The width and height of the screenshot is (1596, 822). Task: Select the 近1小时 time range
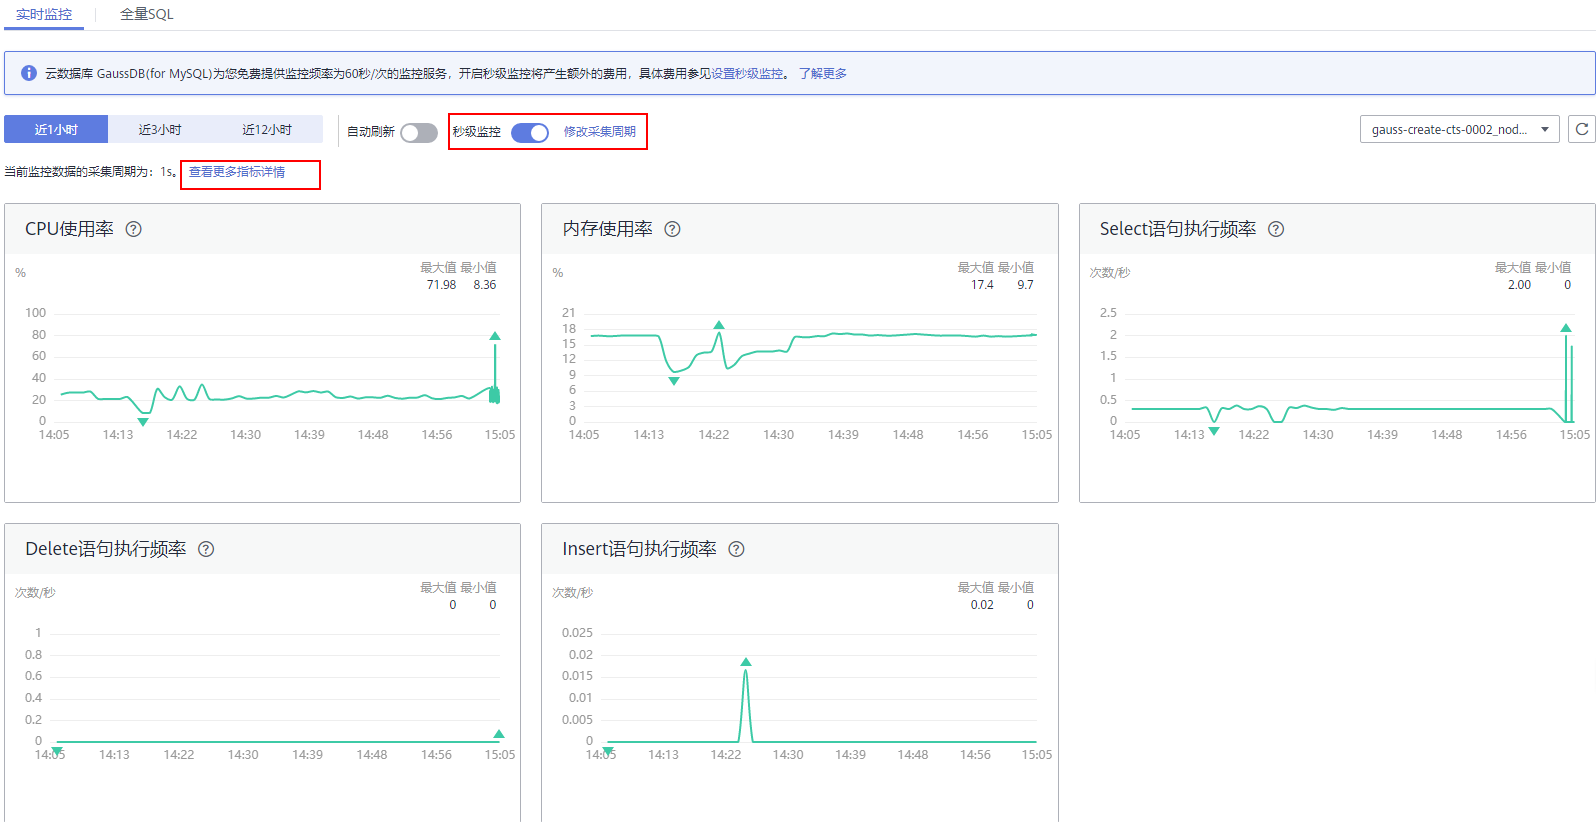(56, 129)
